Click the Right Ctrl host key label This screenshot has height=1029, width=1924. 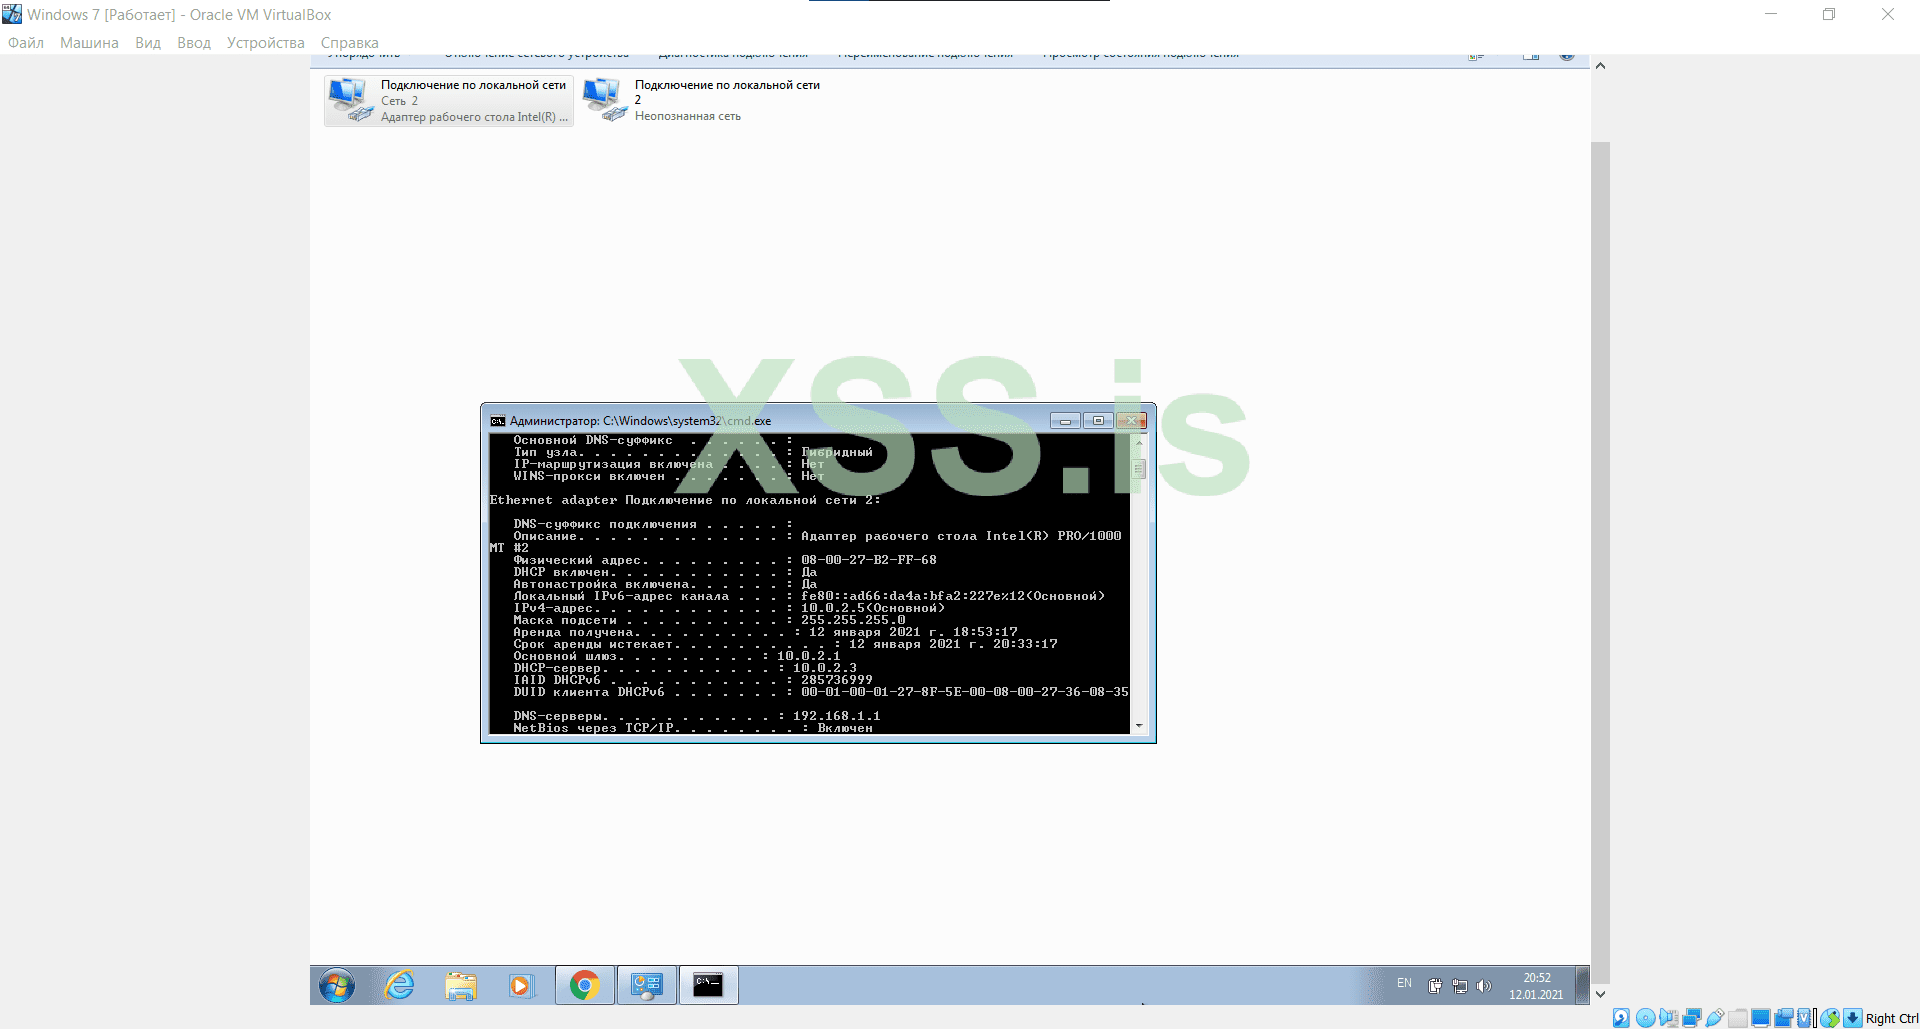click(x=1892, y=1019)
